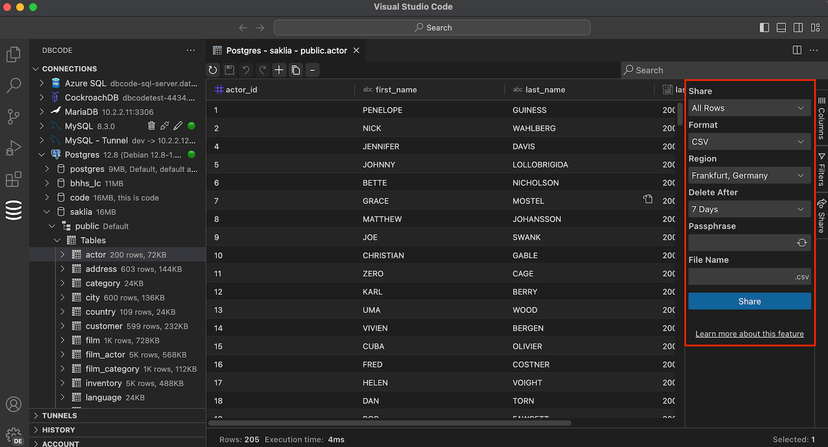Expand the HISTORY section

(36, 430)
